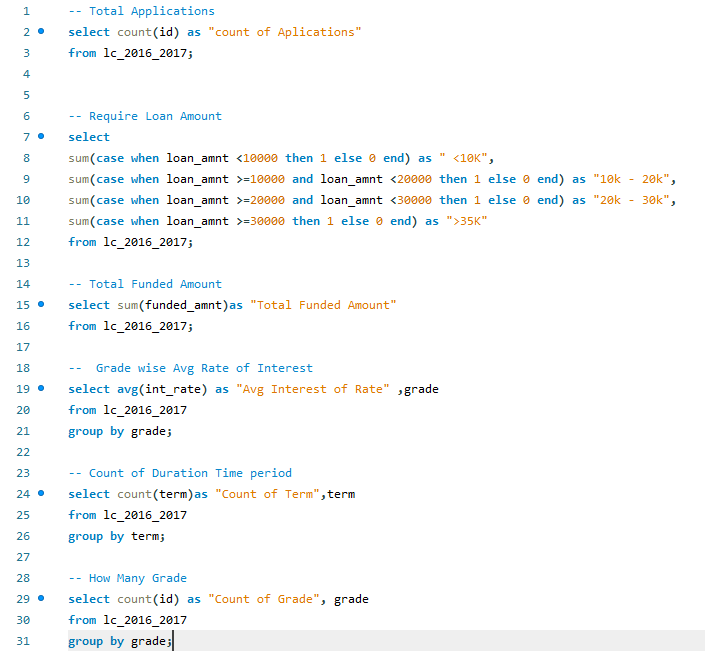
Task: Click the blue marker dot at line 29
Action: coord(41,599)
